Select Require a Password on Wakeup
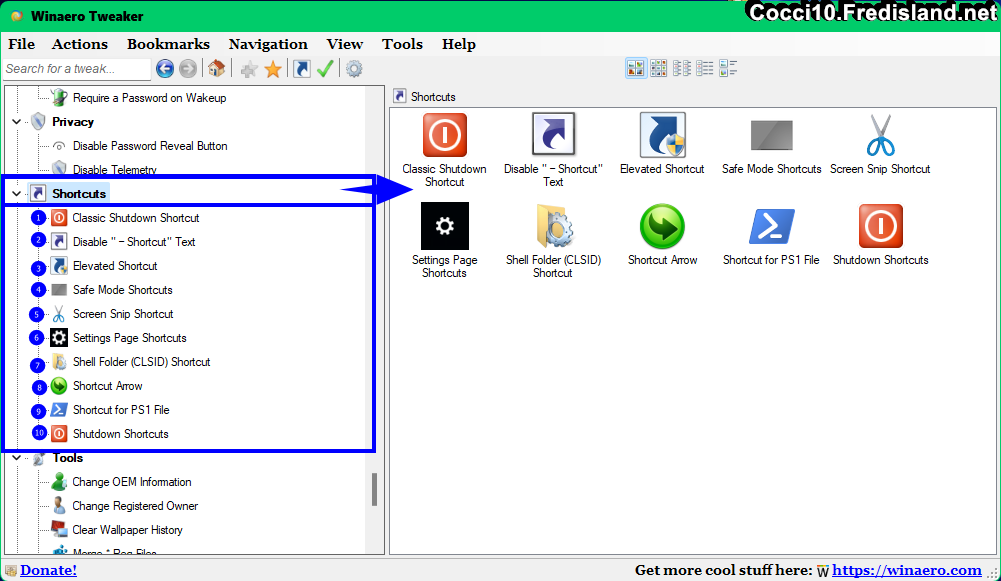 (x=149, y=98)
